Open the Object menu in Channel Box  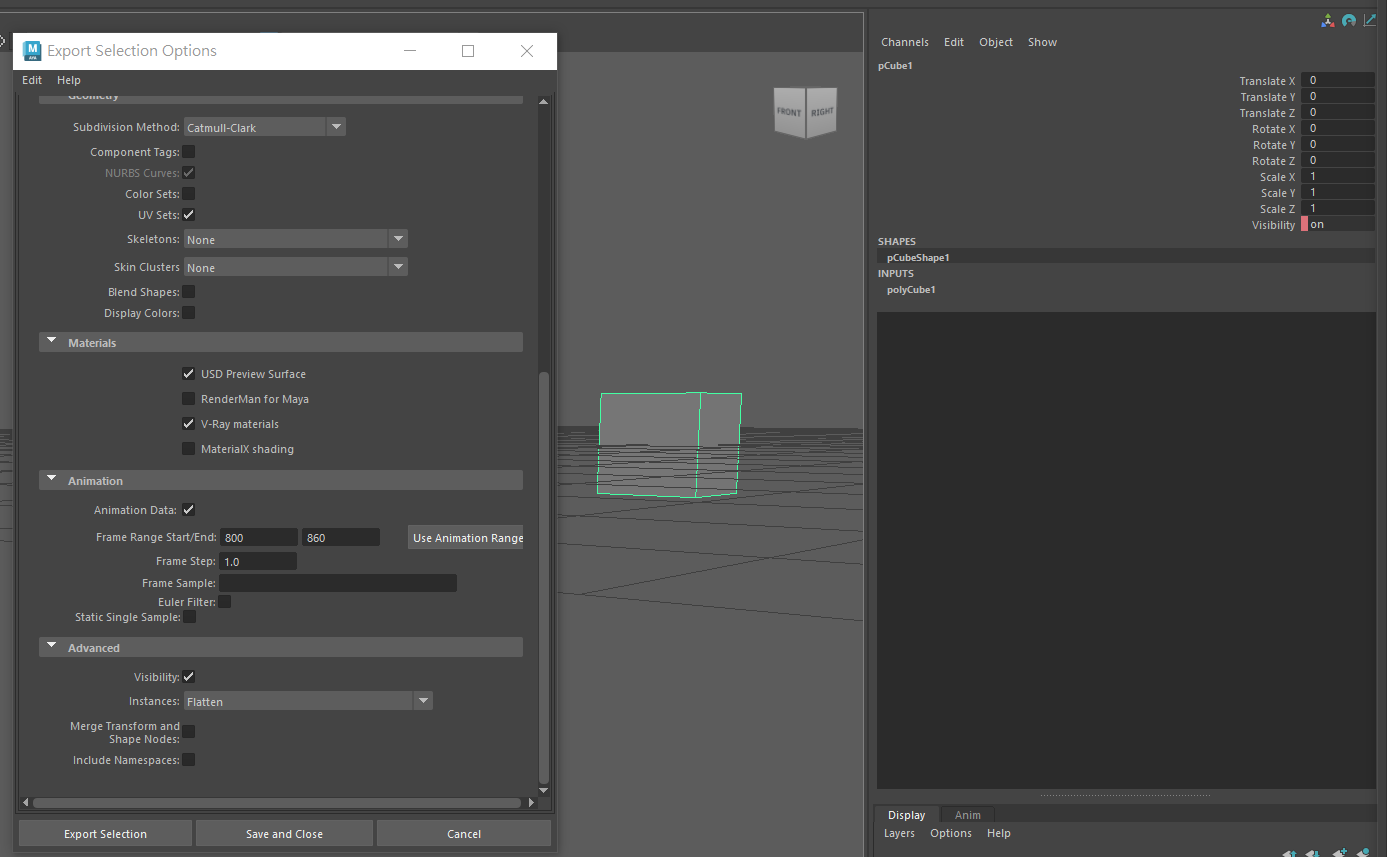(x=996, y=42)
